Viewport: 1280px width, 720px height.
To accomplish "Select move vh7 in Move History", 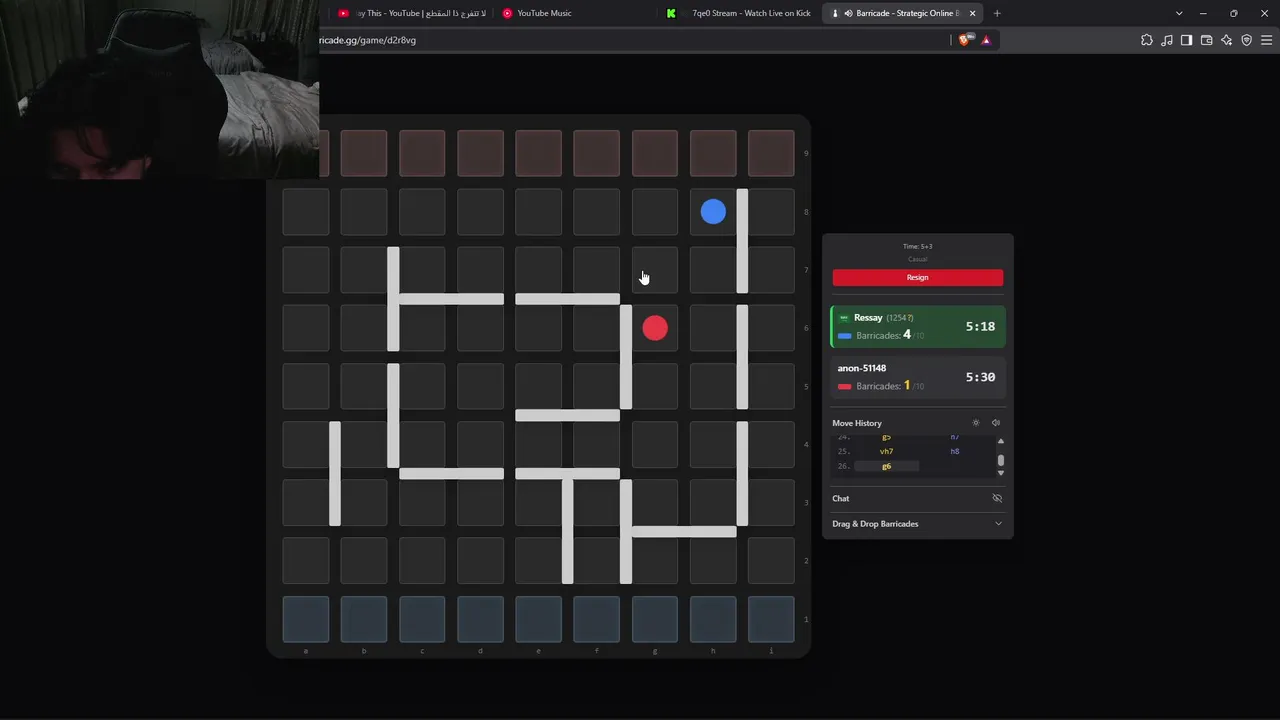I will coord(886,451).
